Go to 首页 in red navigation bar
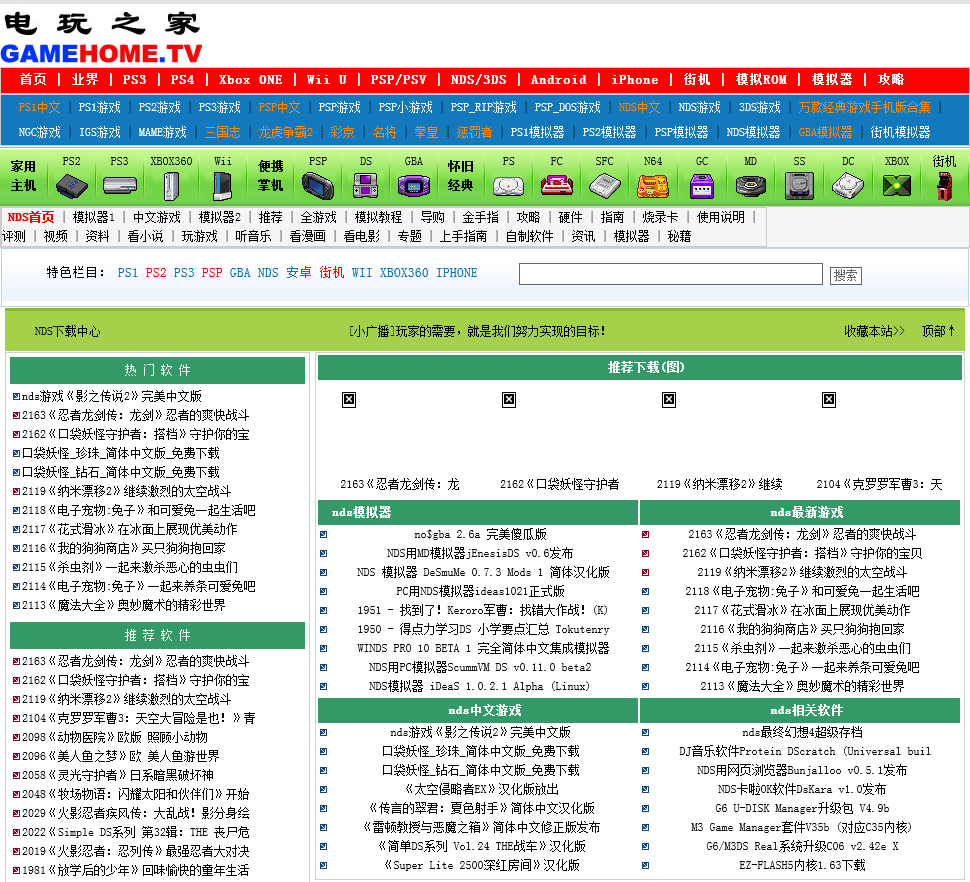This screenshot has width=970, height=882. coord(33,80)
